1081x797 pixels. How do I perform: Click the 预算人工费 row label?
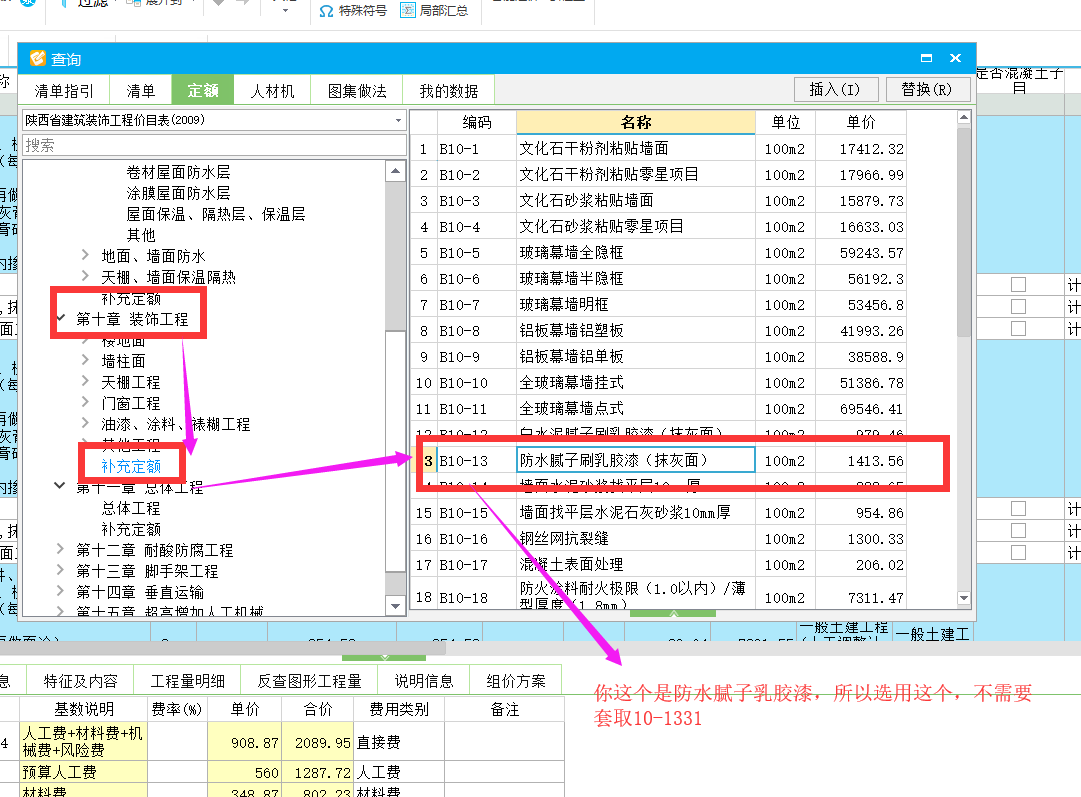tap(83, 772)
